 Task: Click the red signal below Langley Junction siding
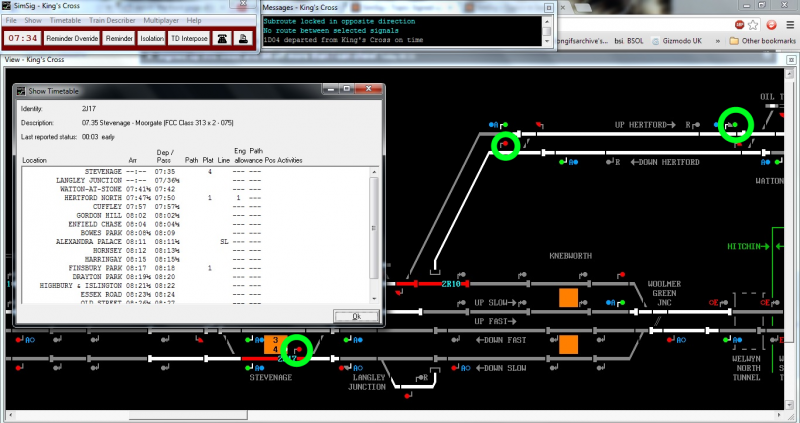click(408, 395)
